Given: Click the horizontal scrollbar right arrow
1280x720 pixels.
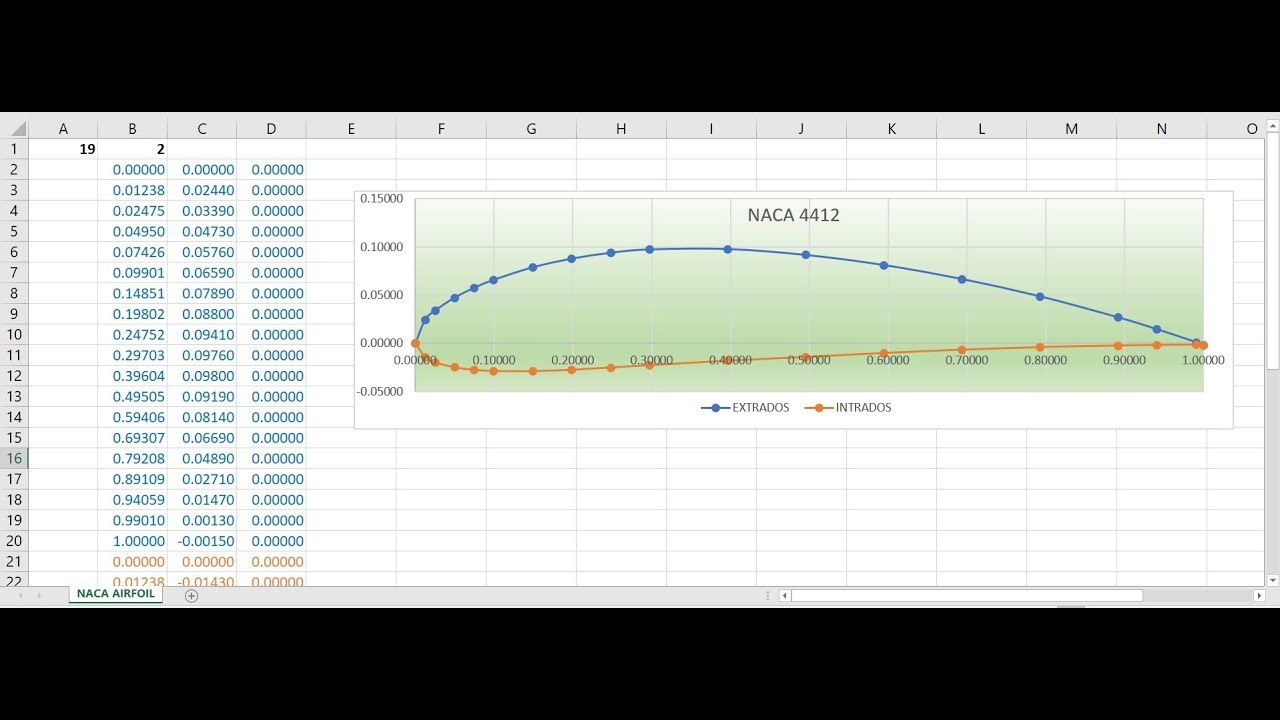Looking at the screenshot, I should [1259, 596].
